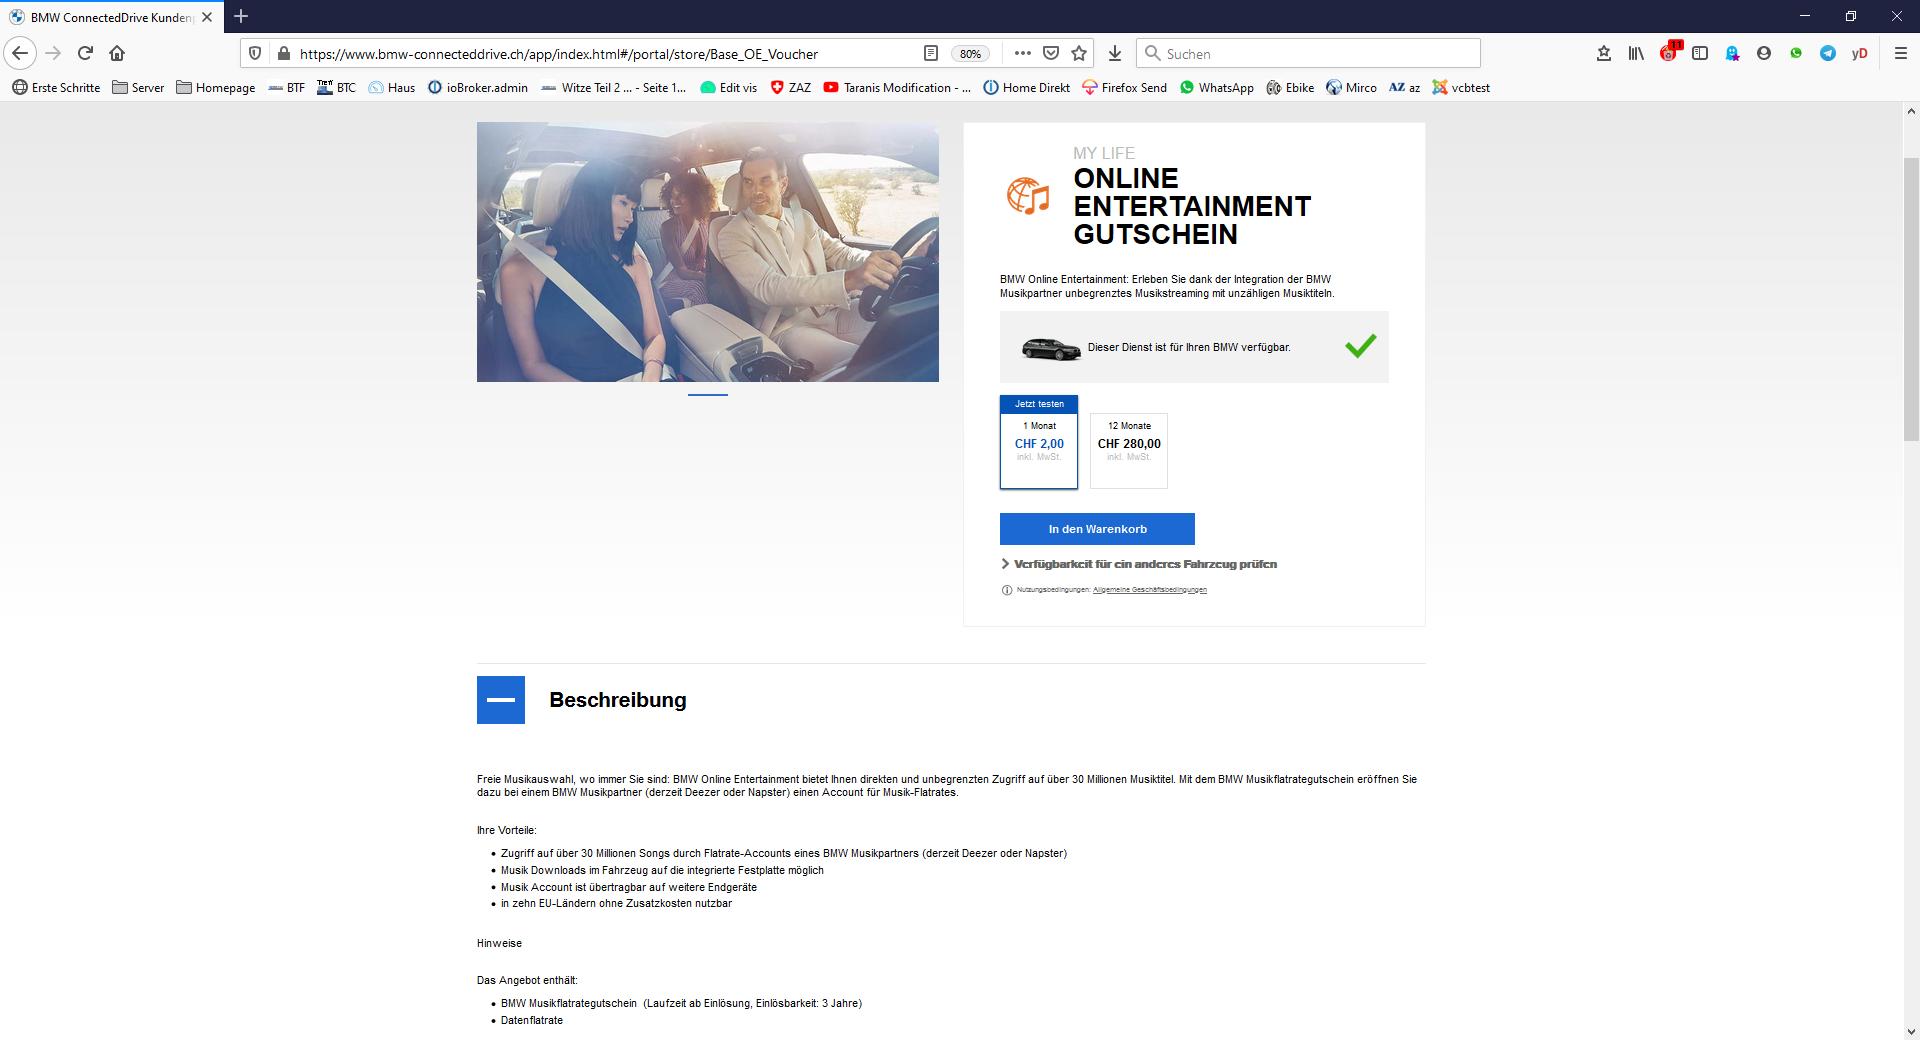This screenshot has height=1040, width=1920.
Task: Open bookmarks toolbar star-tray icon
Action: (1604, 53)
